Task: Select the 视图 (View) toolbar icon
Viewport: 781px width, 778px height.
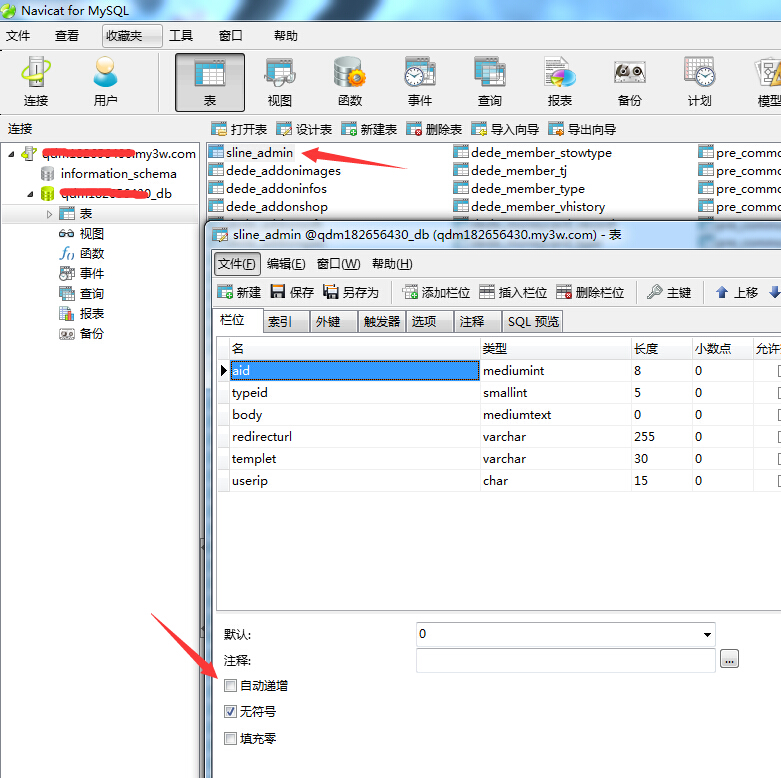Action: 280,81
